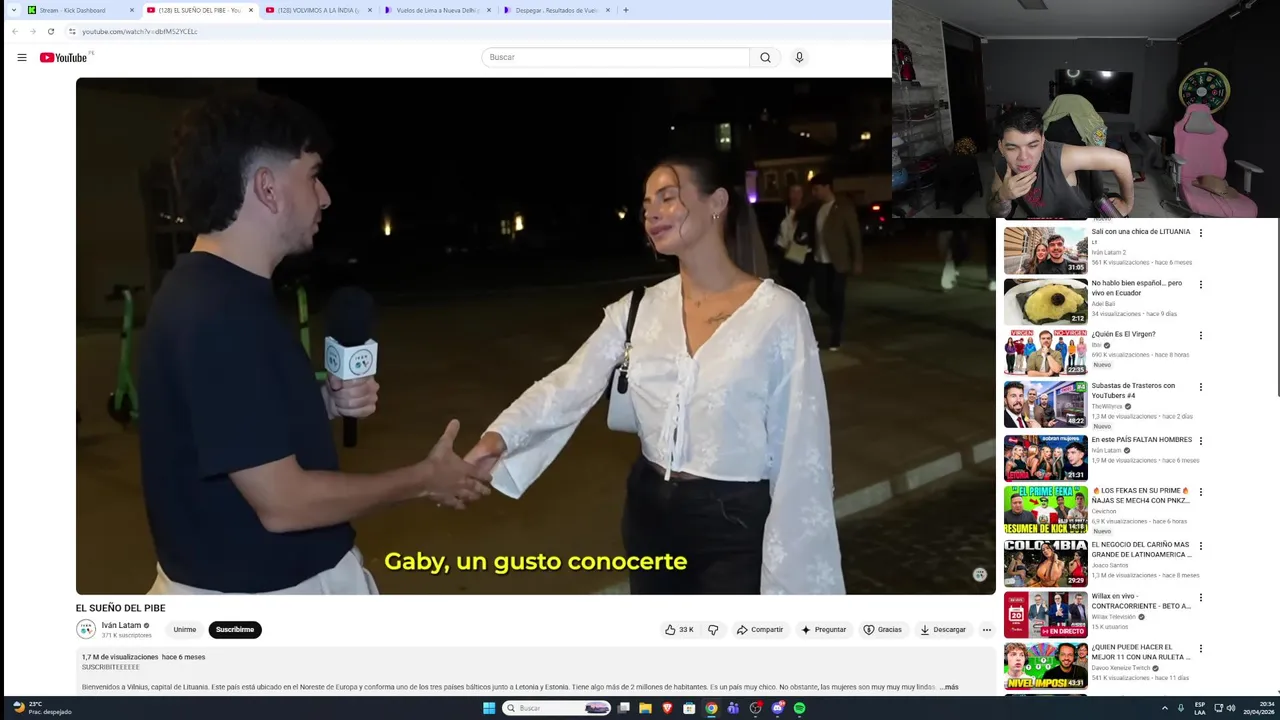
Task: Click the browser address bar URL
Action: [x=139, y=31]
